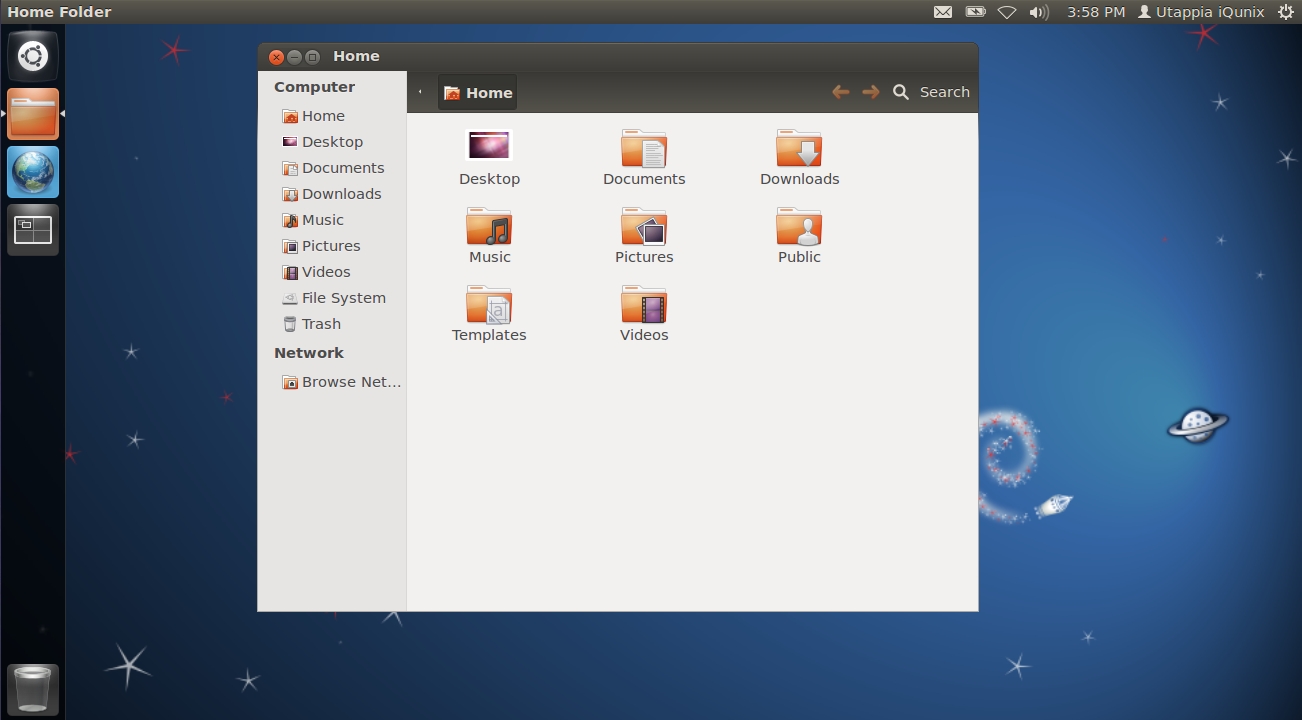The image size is (1302, 720).
Task: Open the Music folder icon
Action: coord(489,228)
